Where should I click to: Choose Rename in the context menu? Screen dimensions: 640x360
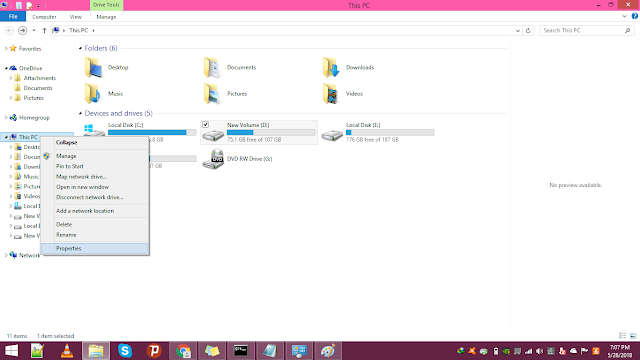(95, 235)
